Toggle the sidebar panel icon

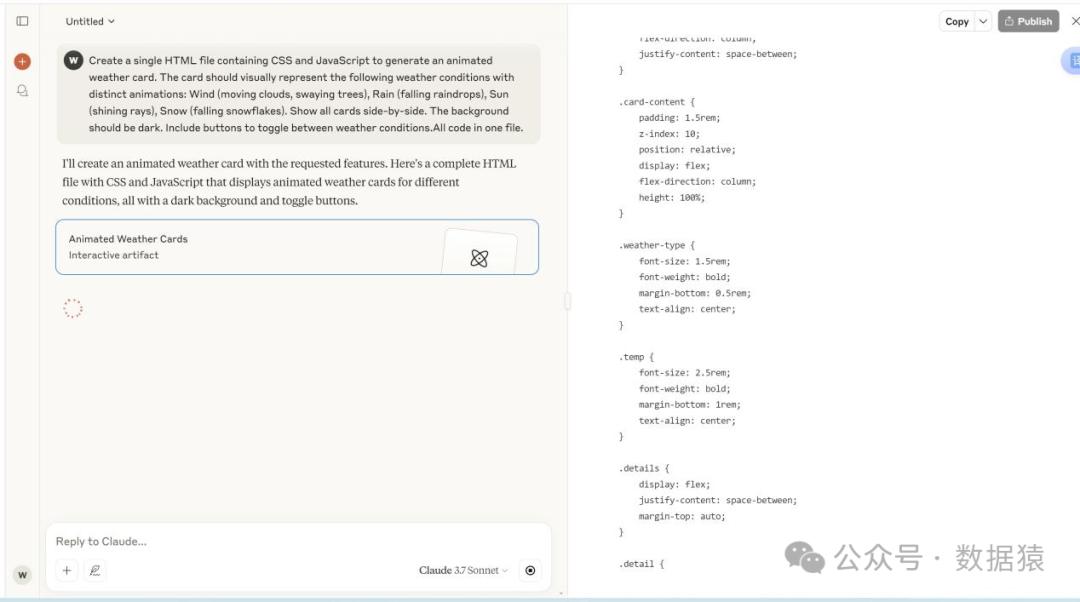[22, 21]
